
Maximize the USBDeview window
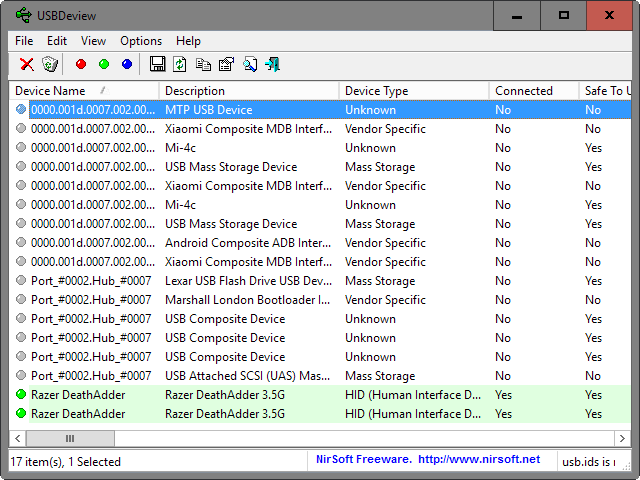click(x=564, y=16)
